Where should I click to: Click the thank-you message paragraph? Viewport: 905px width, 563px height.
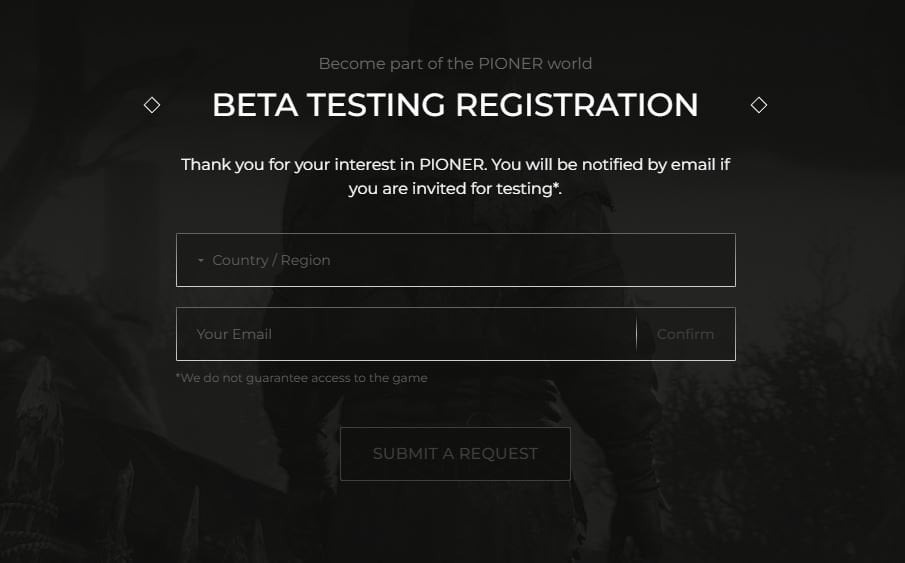pyautogui.click(x=455, y=176)
